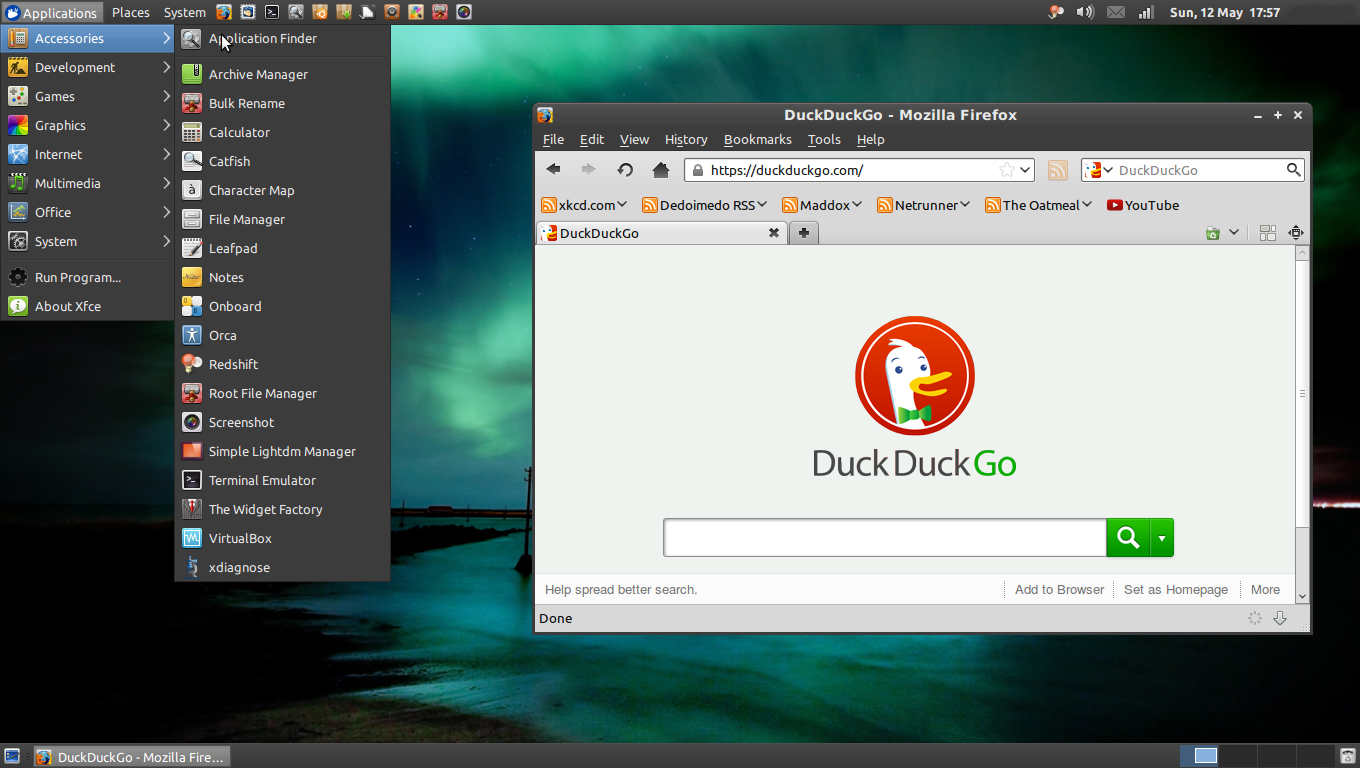Open the DuckDuckGo search options dropdown arrow
Image resolution: width=1360 pixels, height=768 pixels.
pyautogui.click(x=1162, y=538)
